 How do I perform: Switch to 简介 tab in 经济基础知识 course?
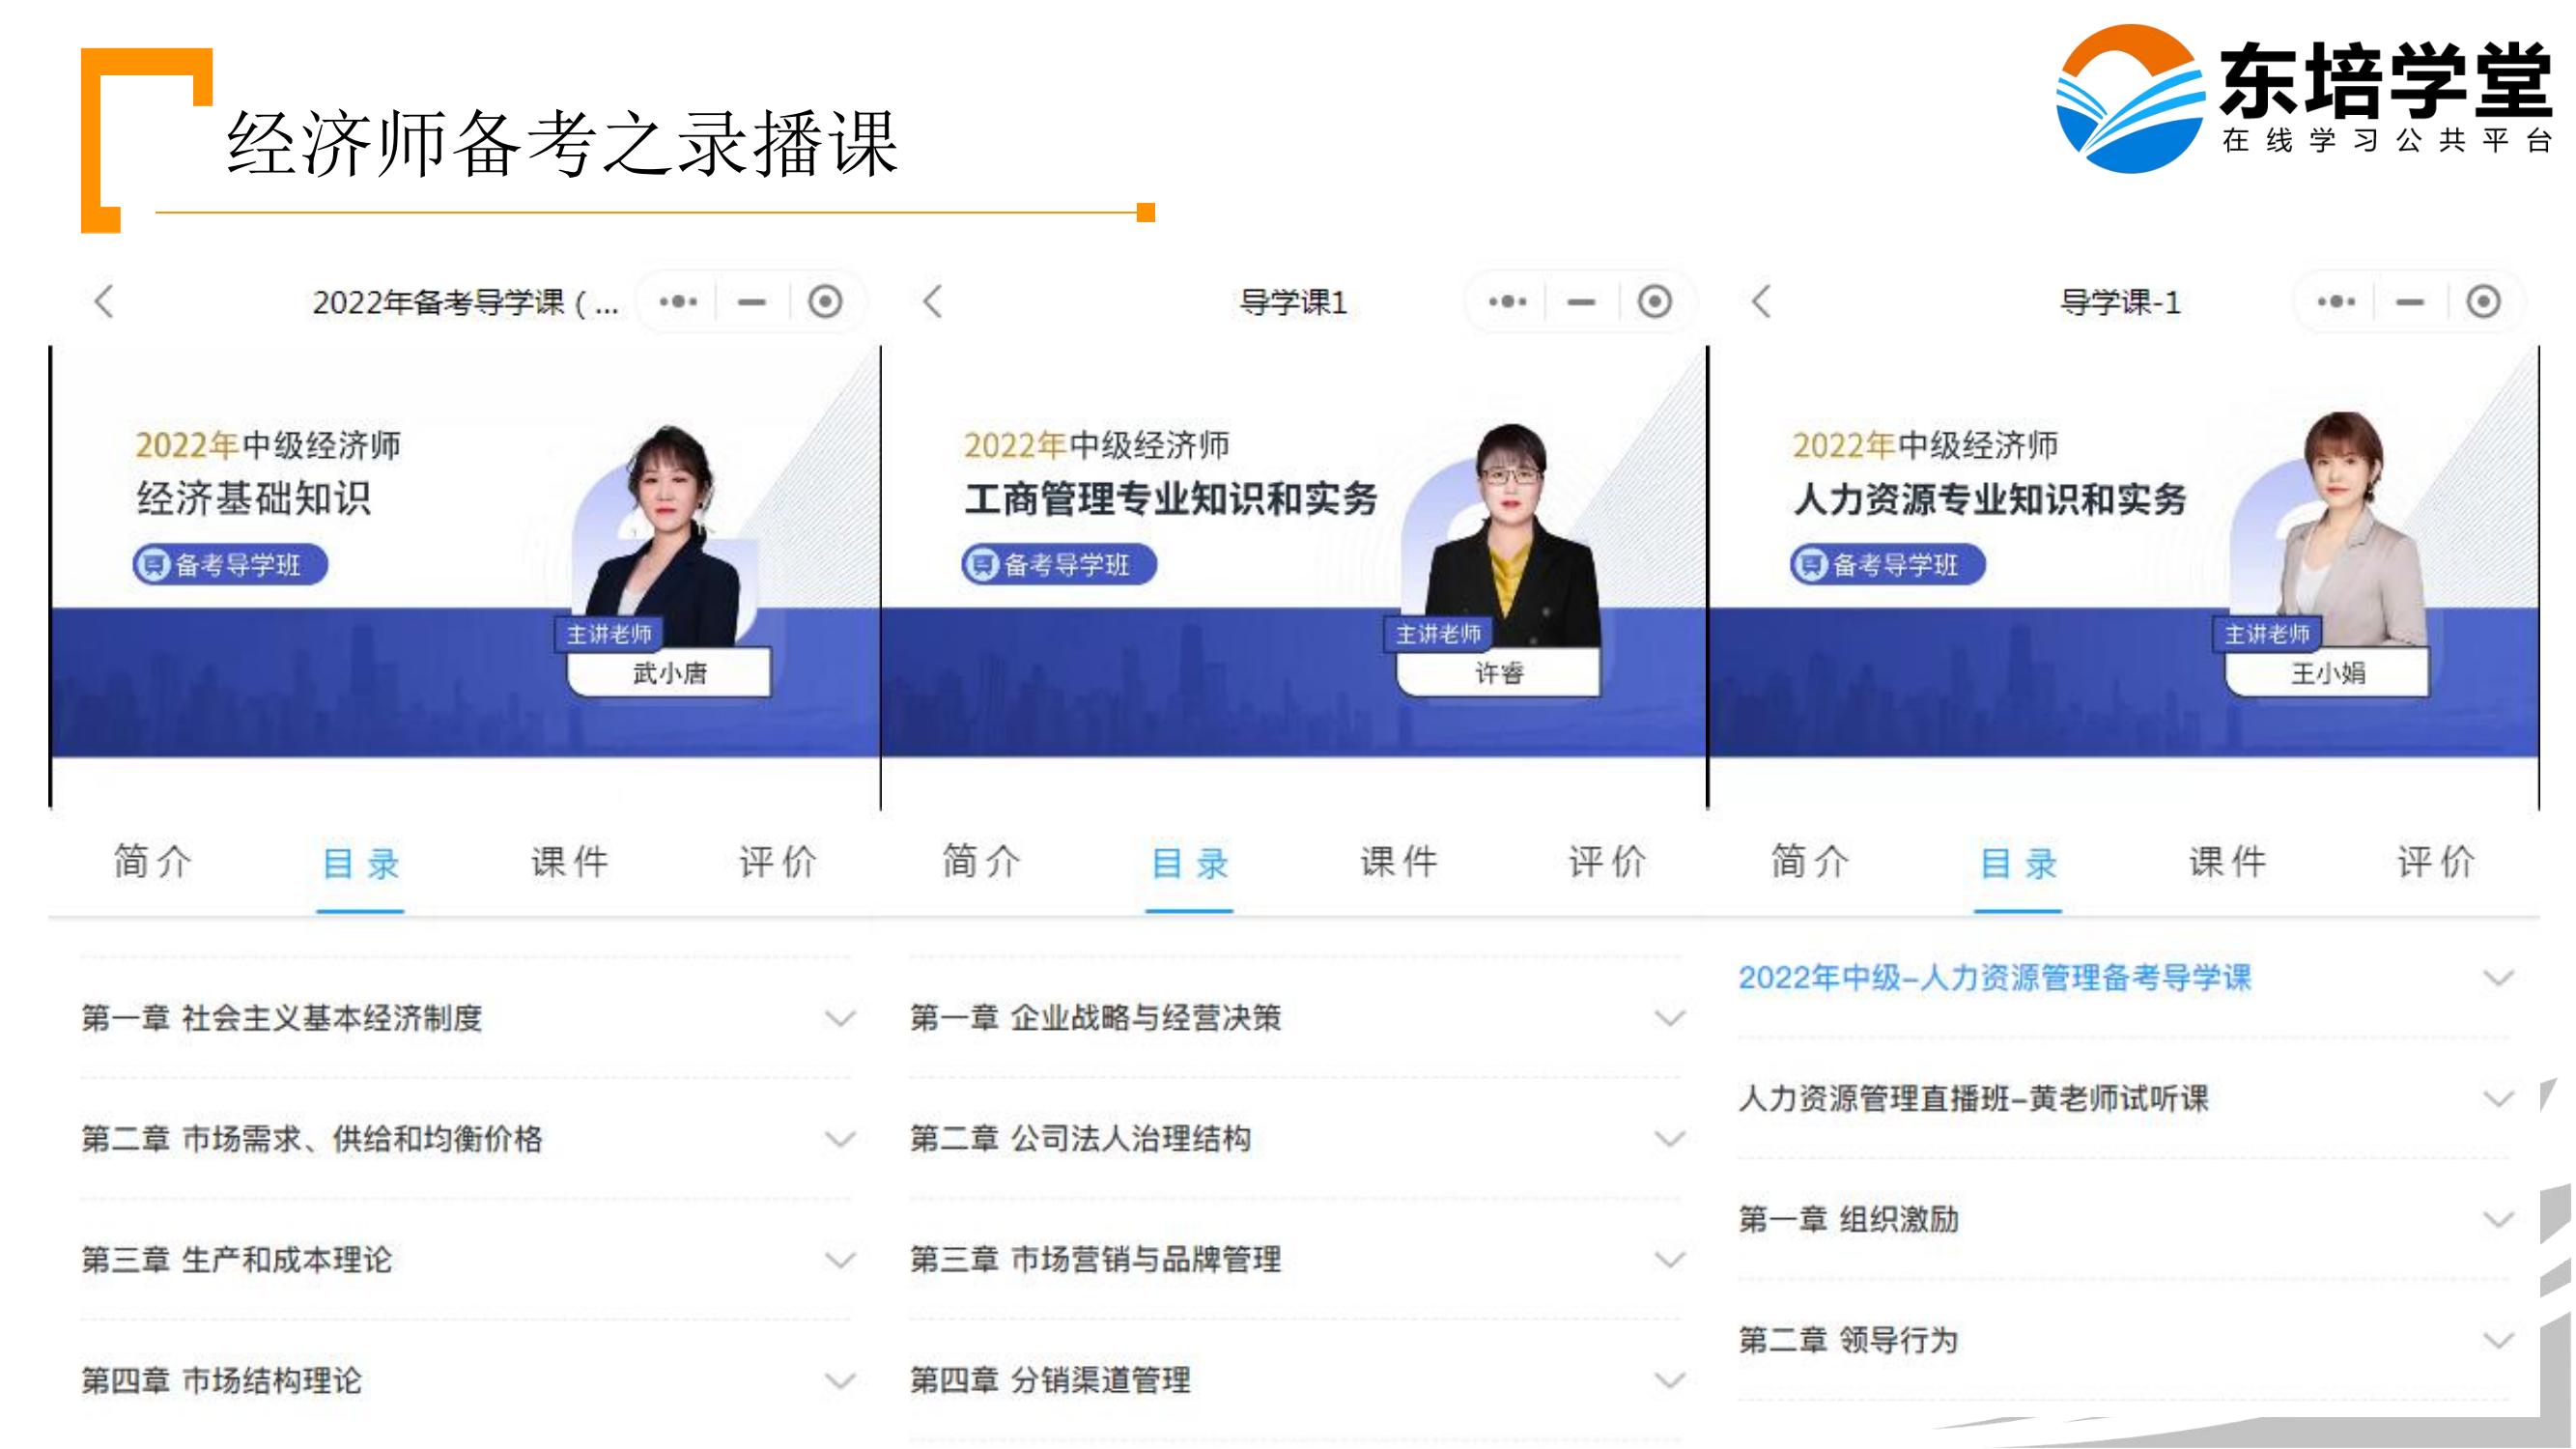152,862
